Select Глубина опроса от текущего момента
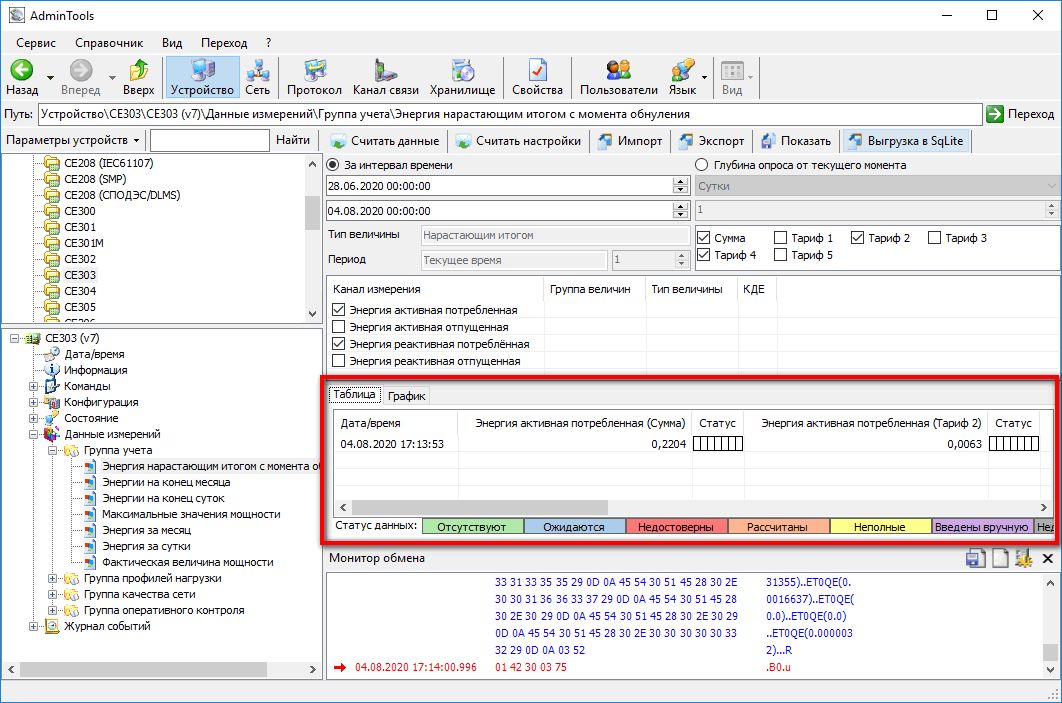This screenshot has height=703, width=1062. (x=702, y=165)
